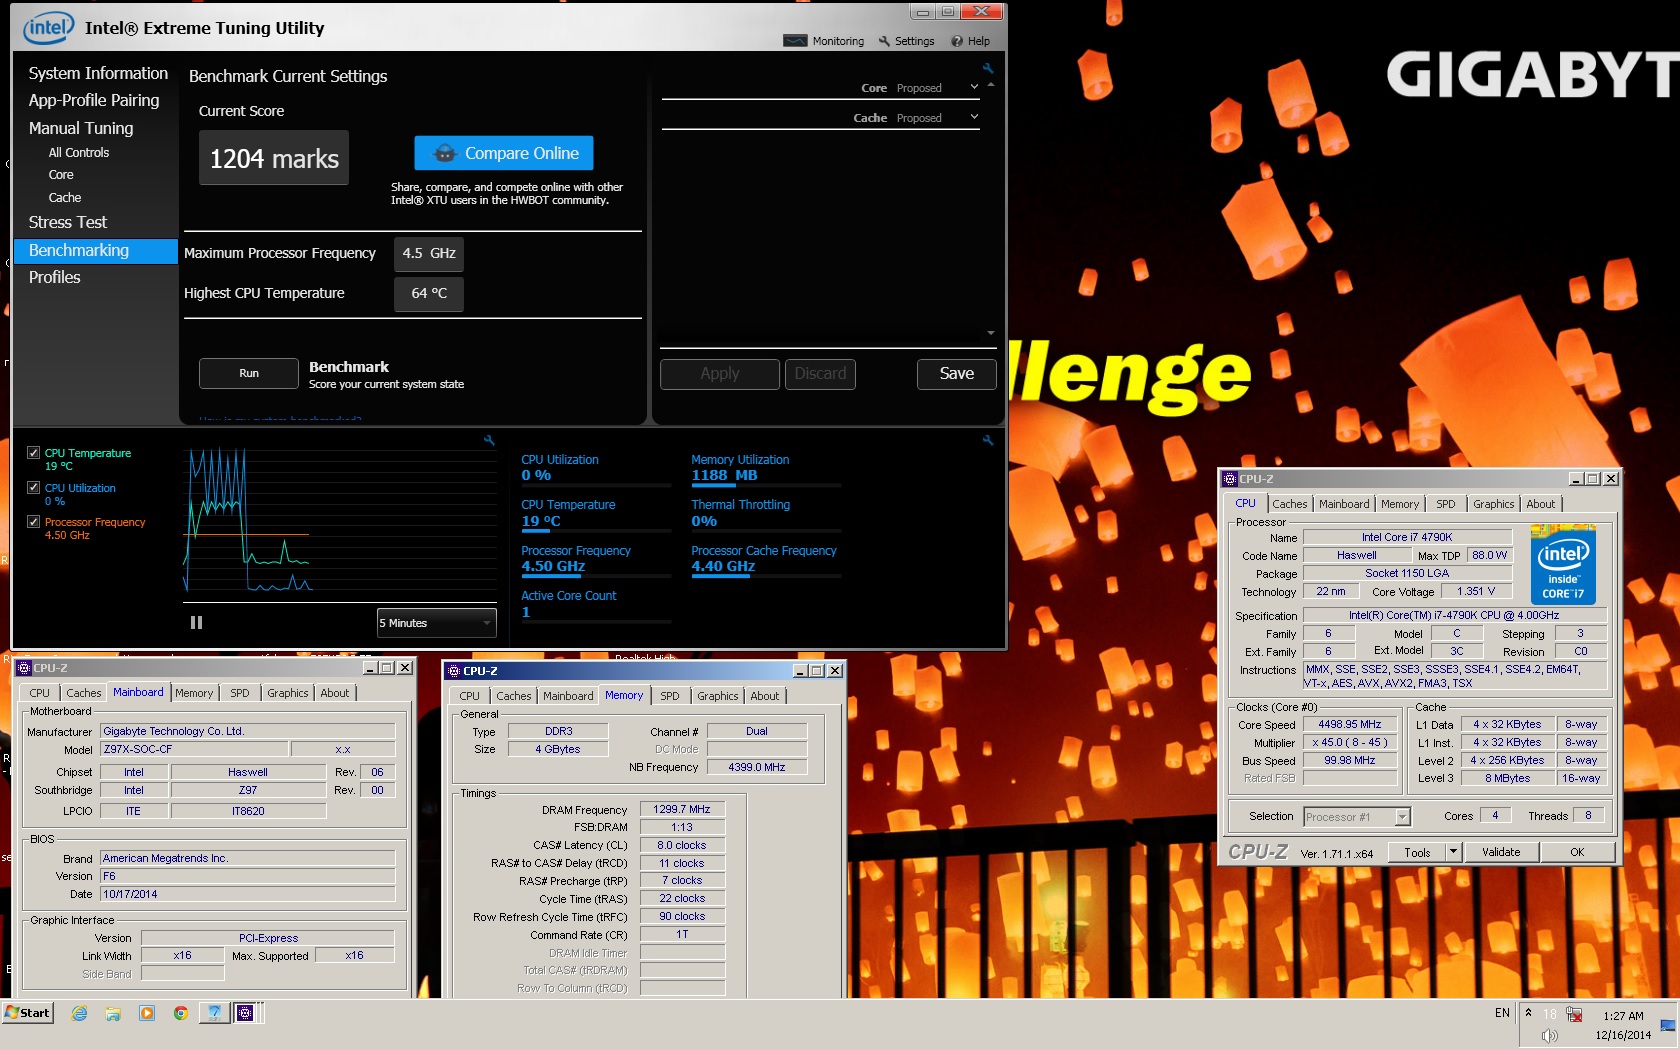Open System Information in XTU sidebar
1680x1050 pixels.
point(98,73)
